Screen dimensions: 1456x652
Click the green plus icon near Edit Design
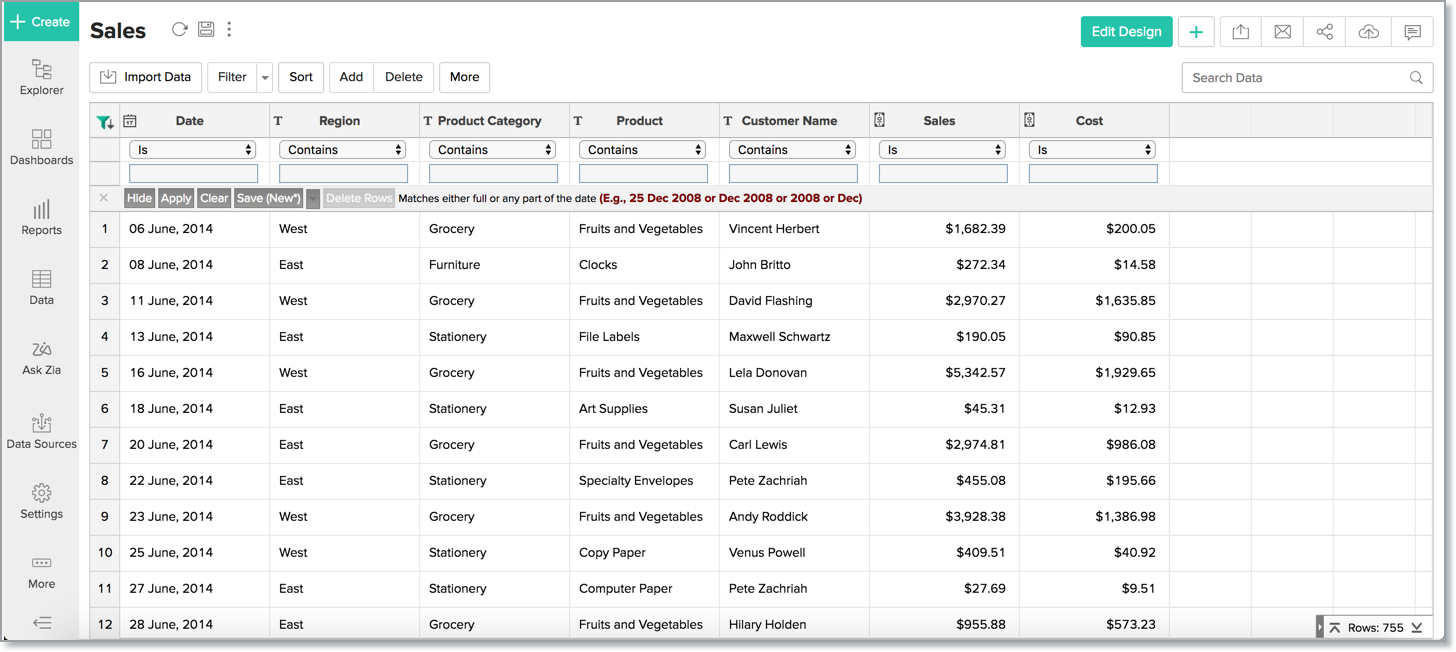click(1196, 32)
